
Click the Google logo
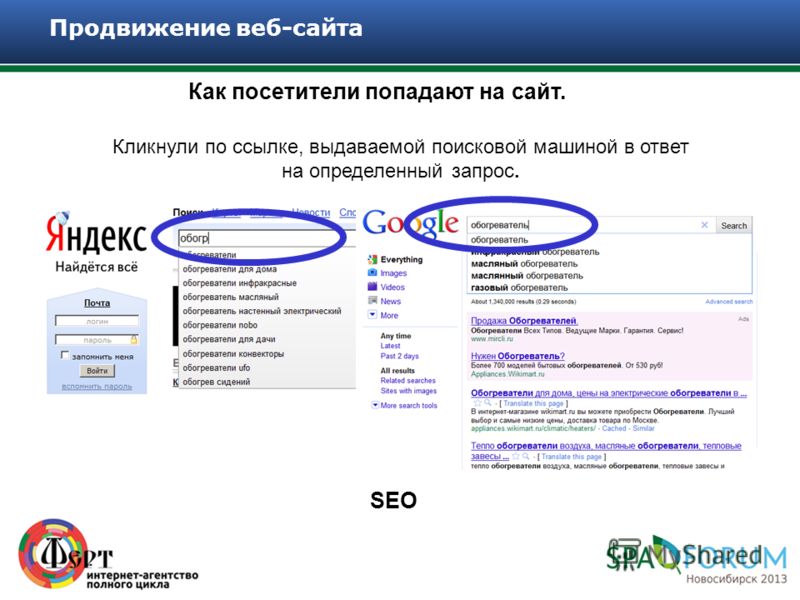[x=411, y=224]
